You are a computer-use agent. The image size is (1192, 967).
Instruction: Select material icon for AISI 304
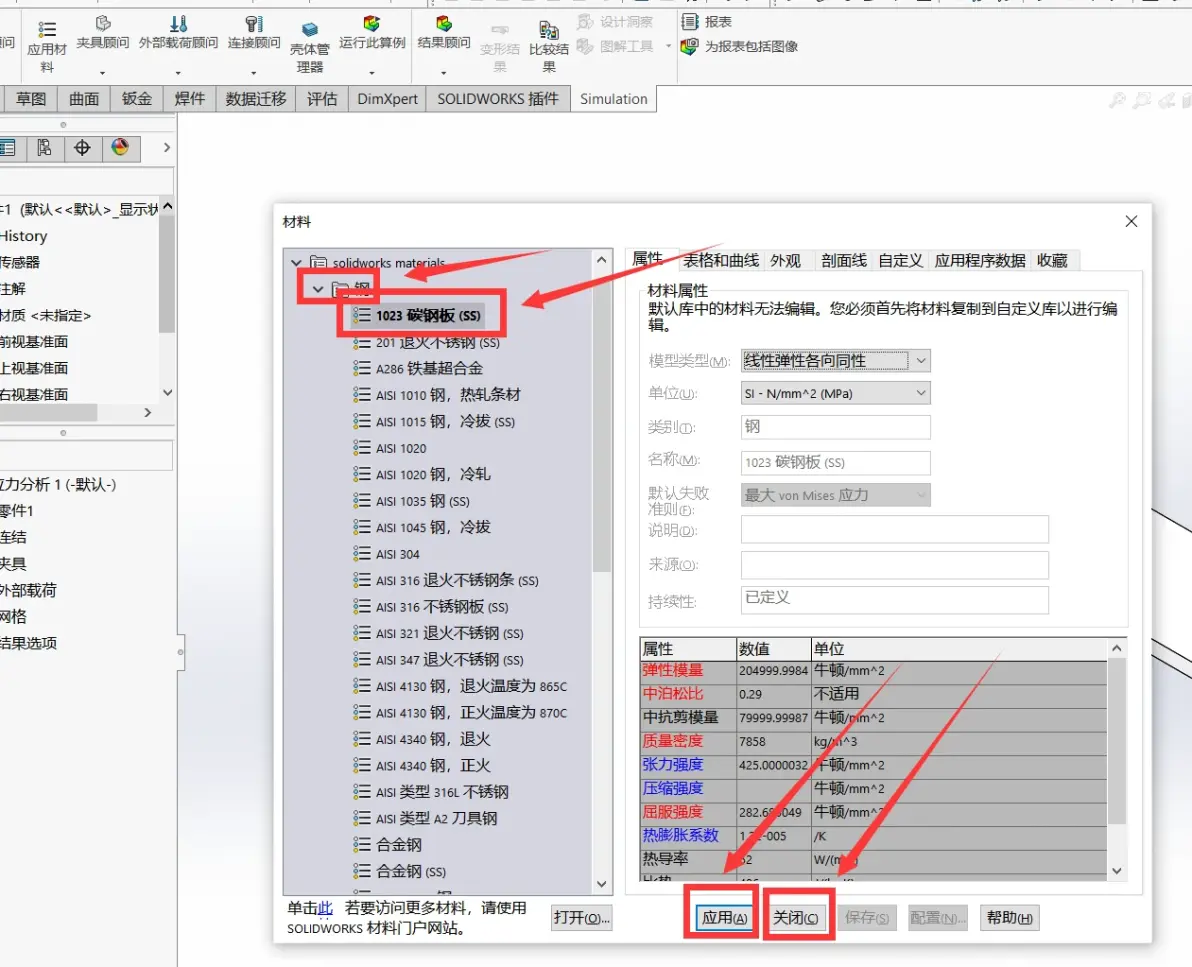pos(362,554)
